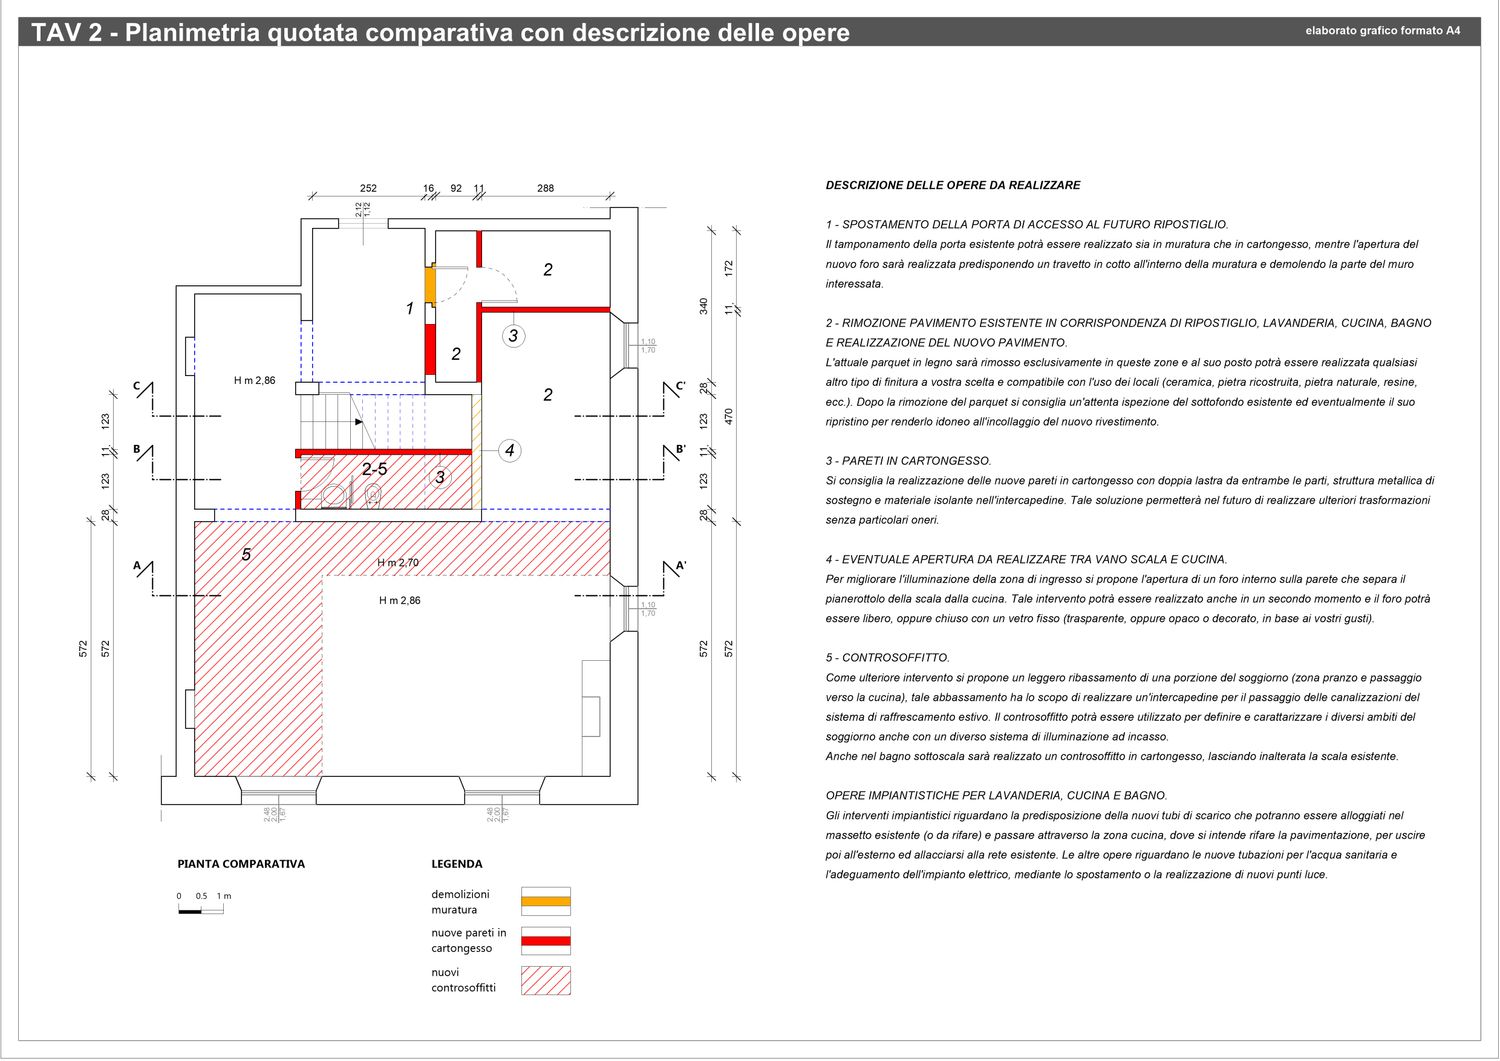Pick the red nuove pareti legend swatch
1500x1061 pixels.
coord(546,941)
